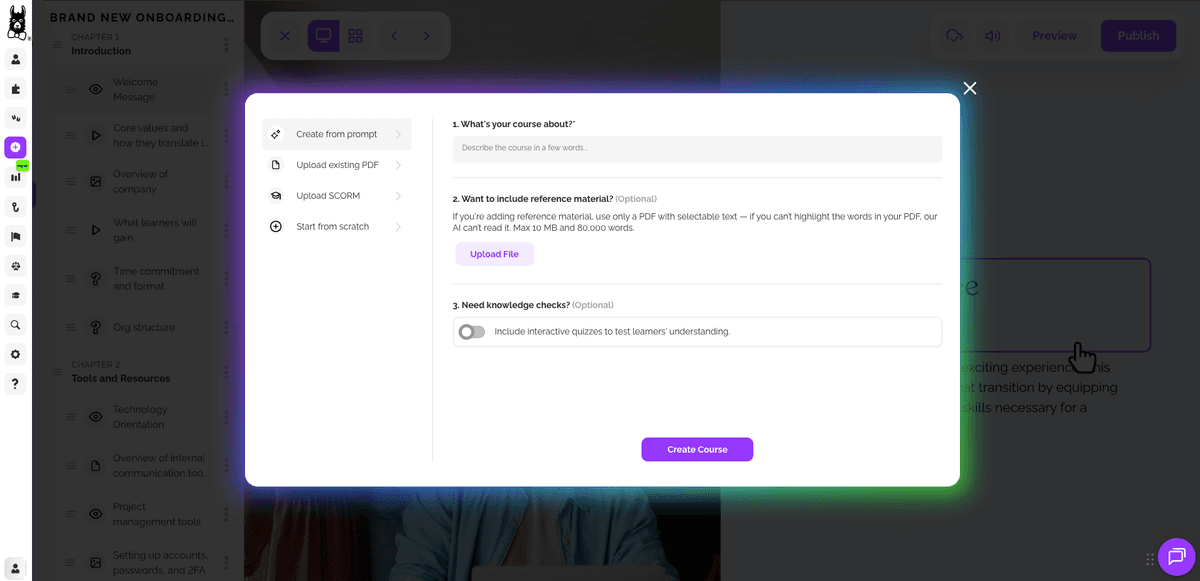Open Help using the question mark sidebar icon
1200x581 pixels.
tap(15, 384)
